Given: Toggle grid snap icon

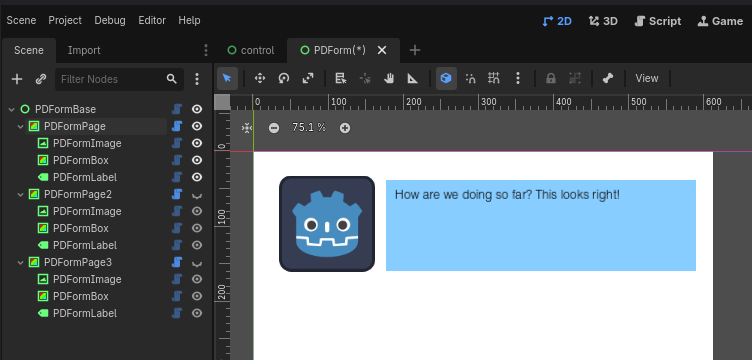Looking at the screenshot, I should (494, 78).
